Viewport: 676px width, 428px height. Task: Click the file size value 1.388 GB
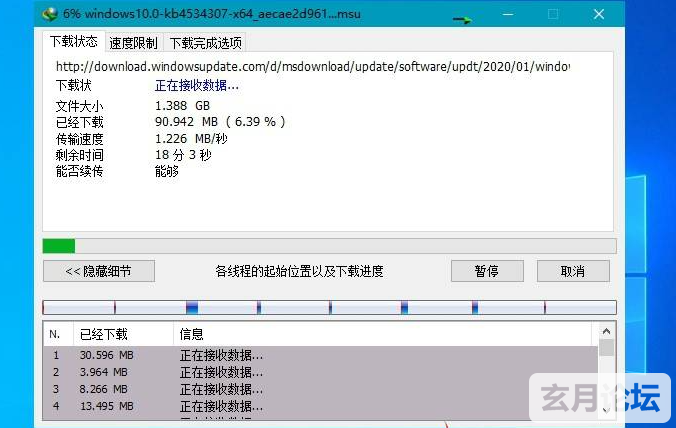182,106
